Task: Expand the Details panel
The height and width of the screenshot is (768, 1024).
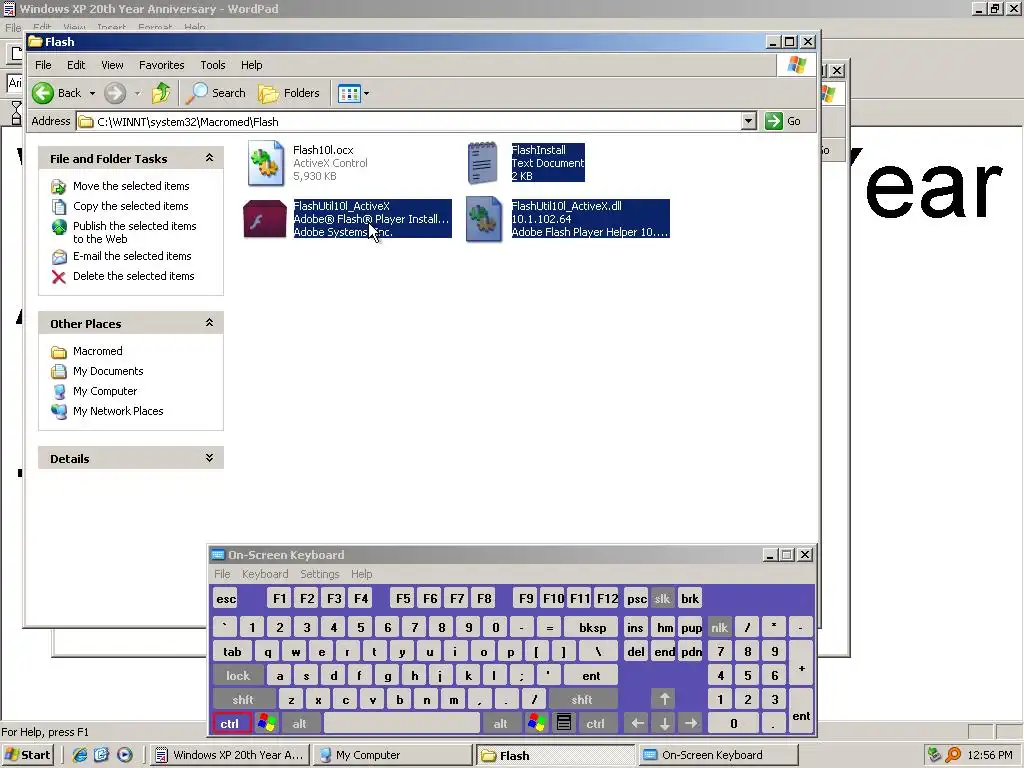Action: click(x=210, y=458)
